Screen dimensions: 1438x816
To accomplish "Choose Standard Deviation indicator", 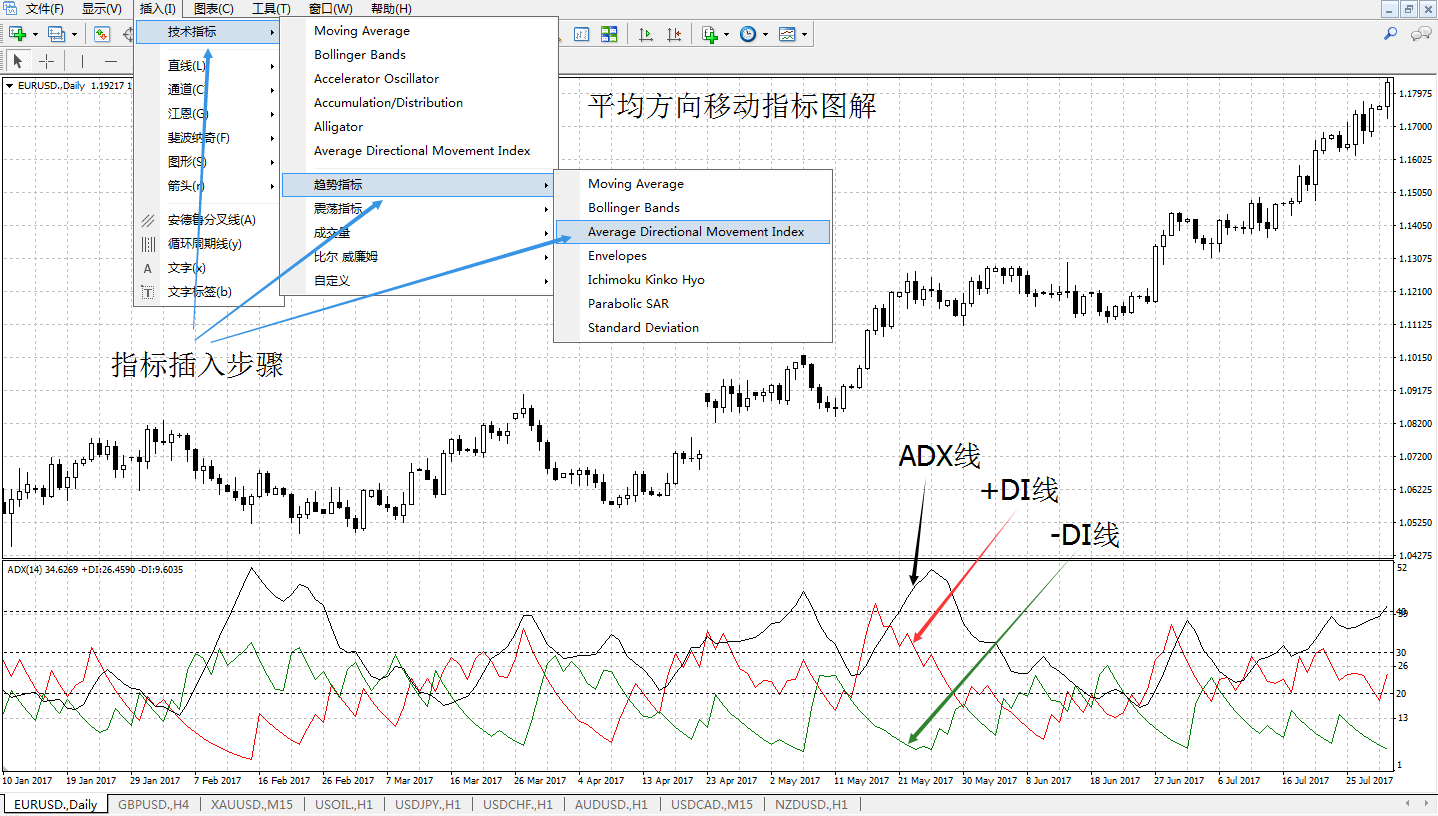I will (x=694, y=328).
